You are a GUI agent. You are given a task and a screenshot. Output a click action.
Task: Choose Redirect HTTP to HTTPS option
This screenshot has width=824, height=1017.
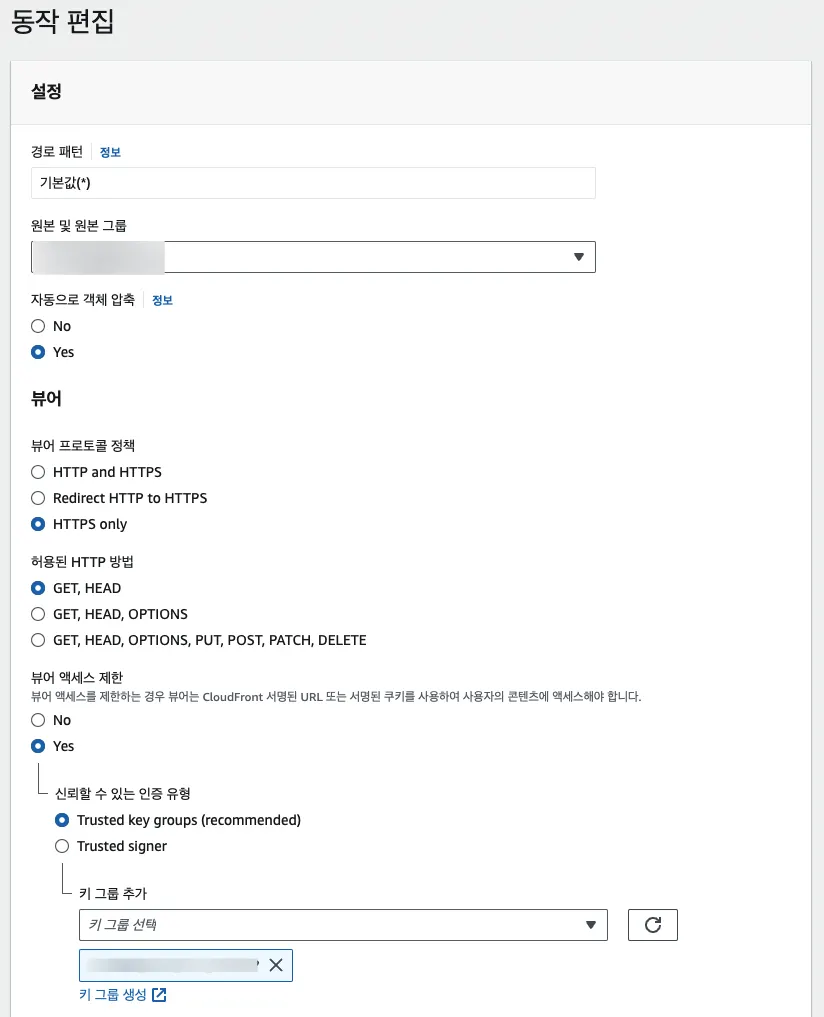(x=38, y=498)
